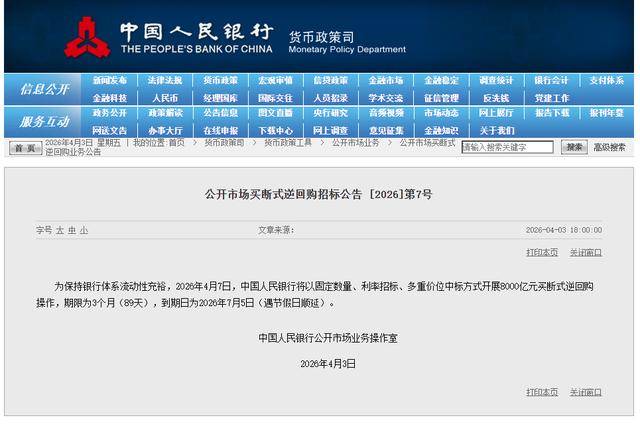Open the 货币政策 navigation item

[x=220, y=81]
